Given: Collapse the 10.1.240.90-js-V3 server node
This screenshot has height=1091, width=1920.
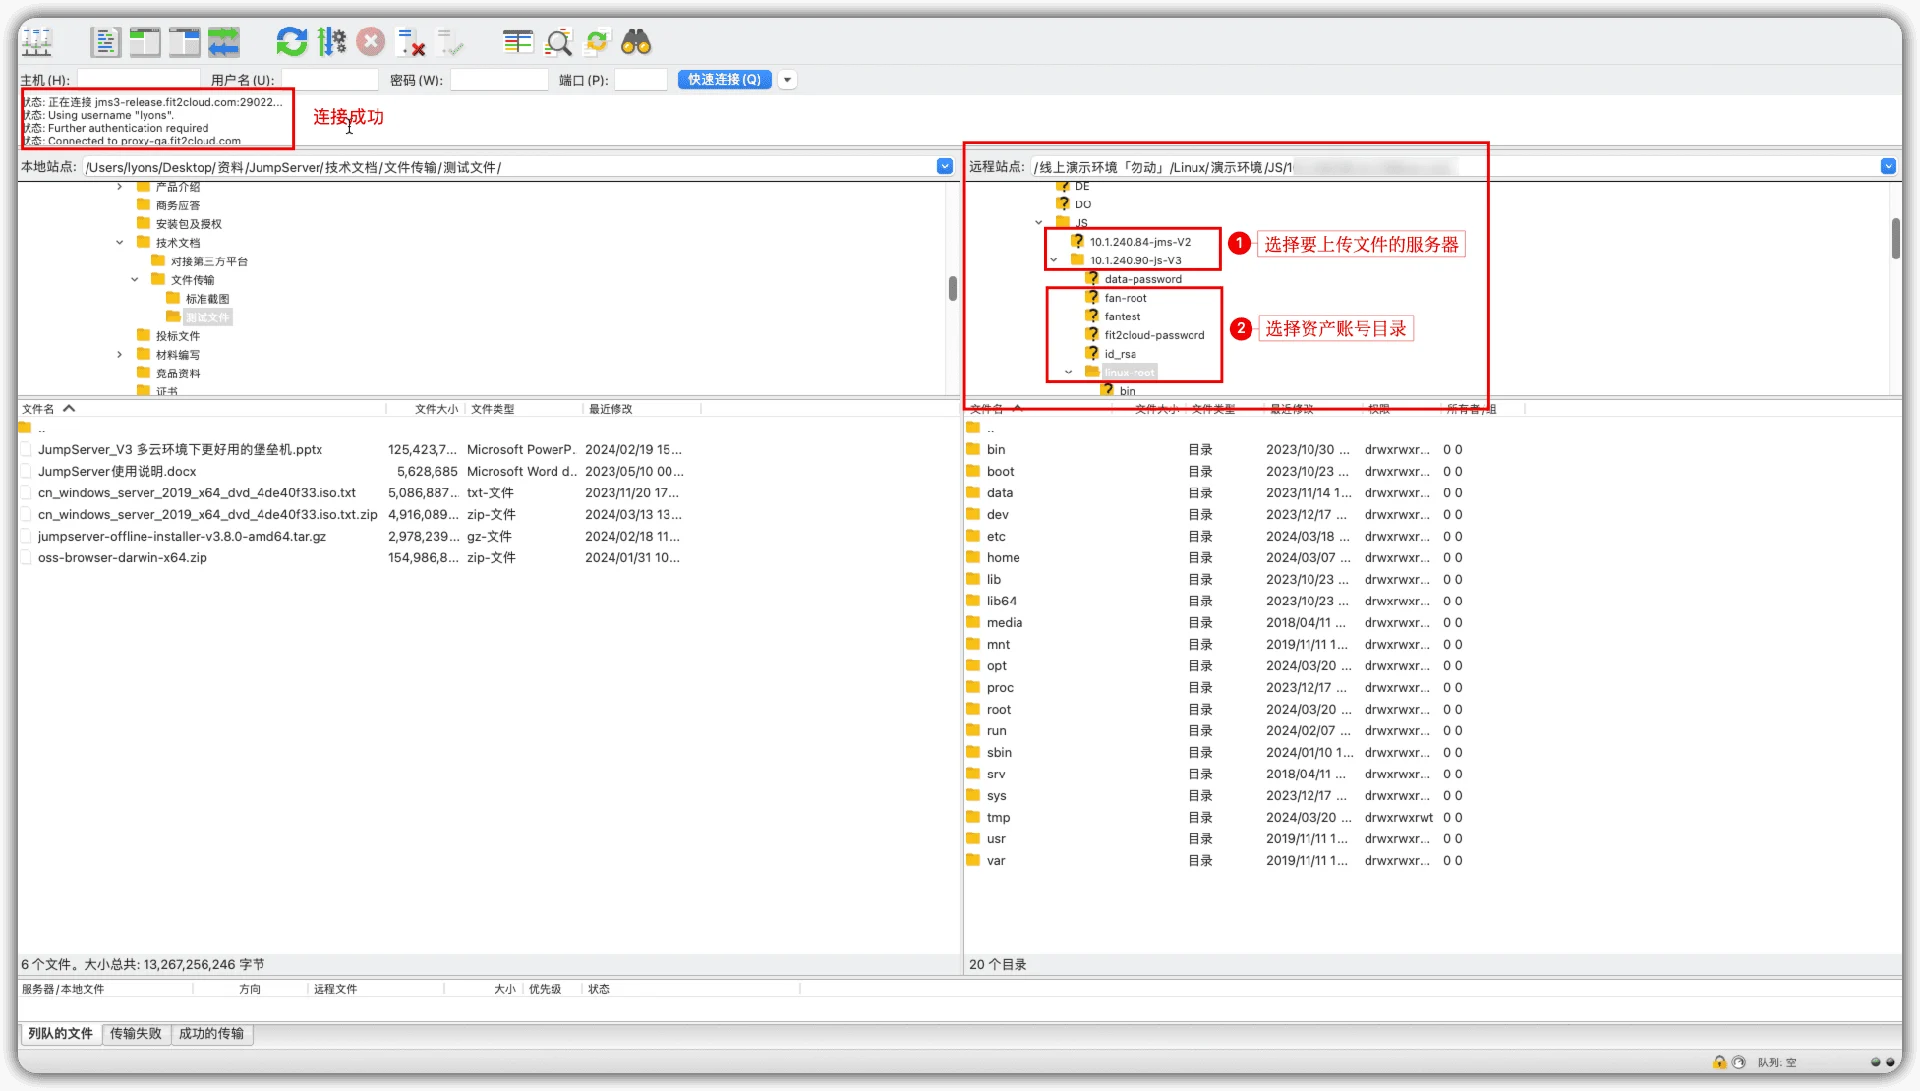Looking at the screenshot, I should [x=1053, y=260].
